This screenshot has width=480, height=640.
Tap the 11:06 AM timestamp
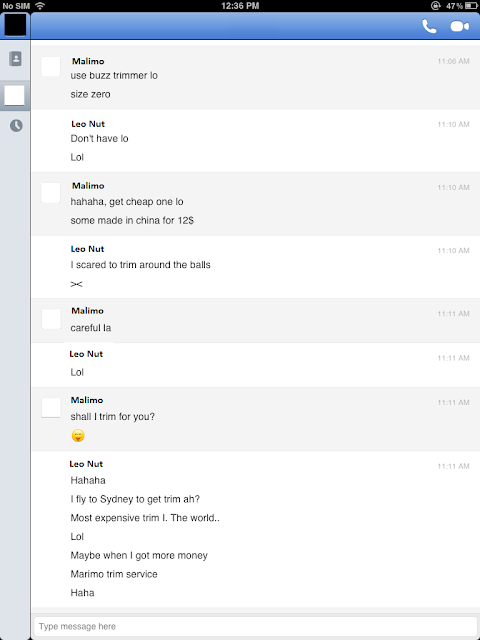pos(453,61)
